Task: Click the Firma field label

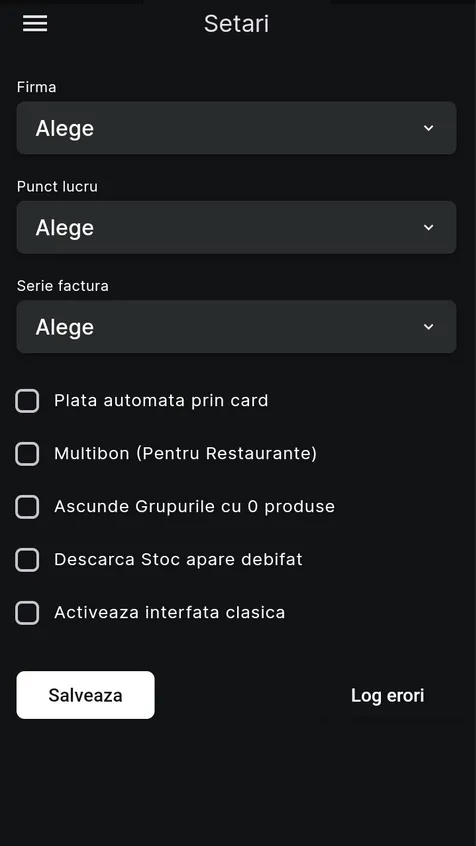Action: (x=36, y=87)
